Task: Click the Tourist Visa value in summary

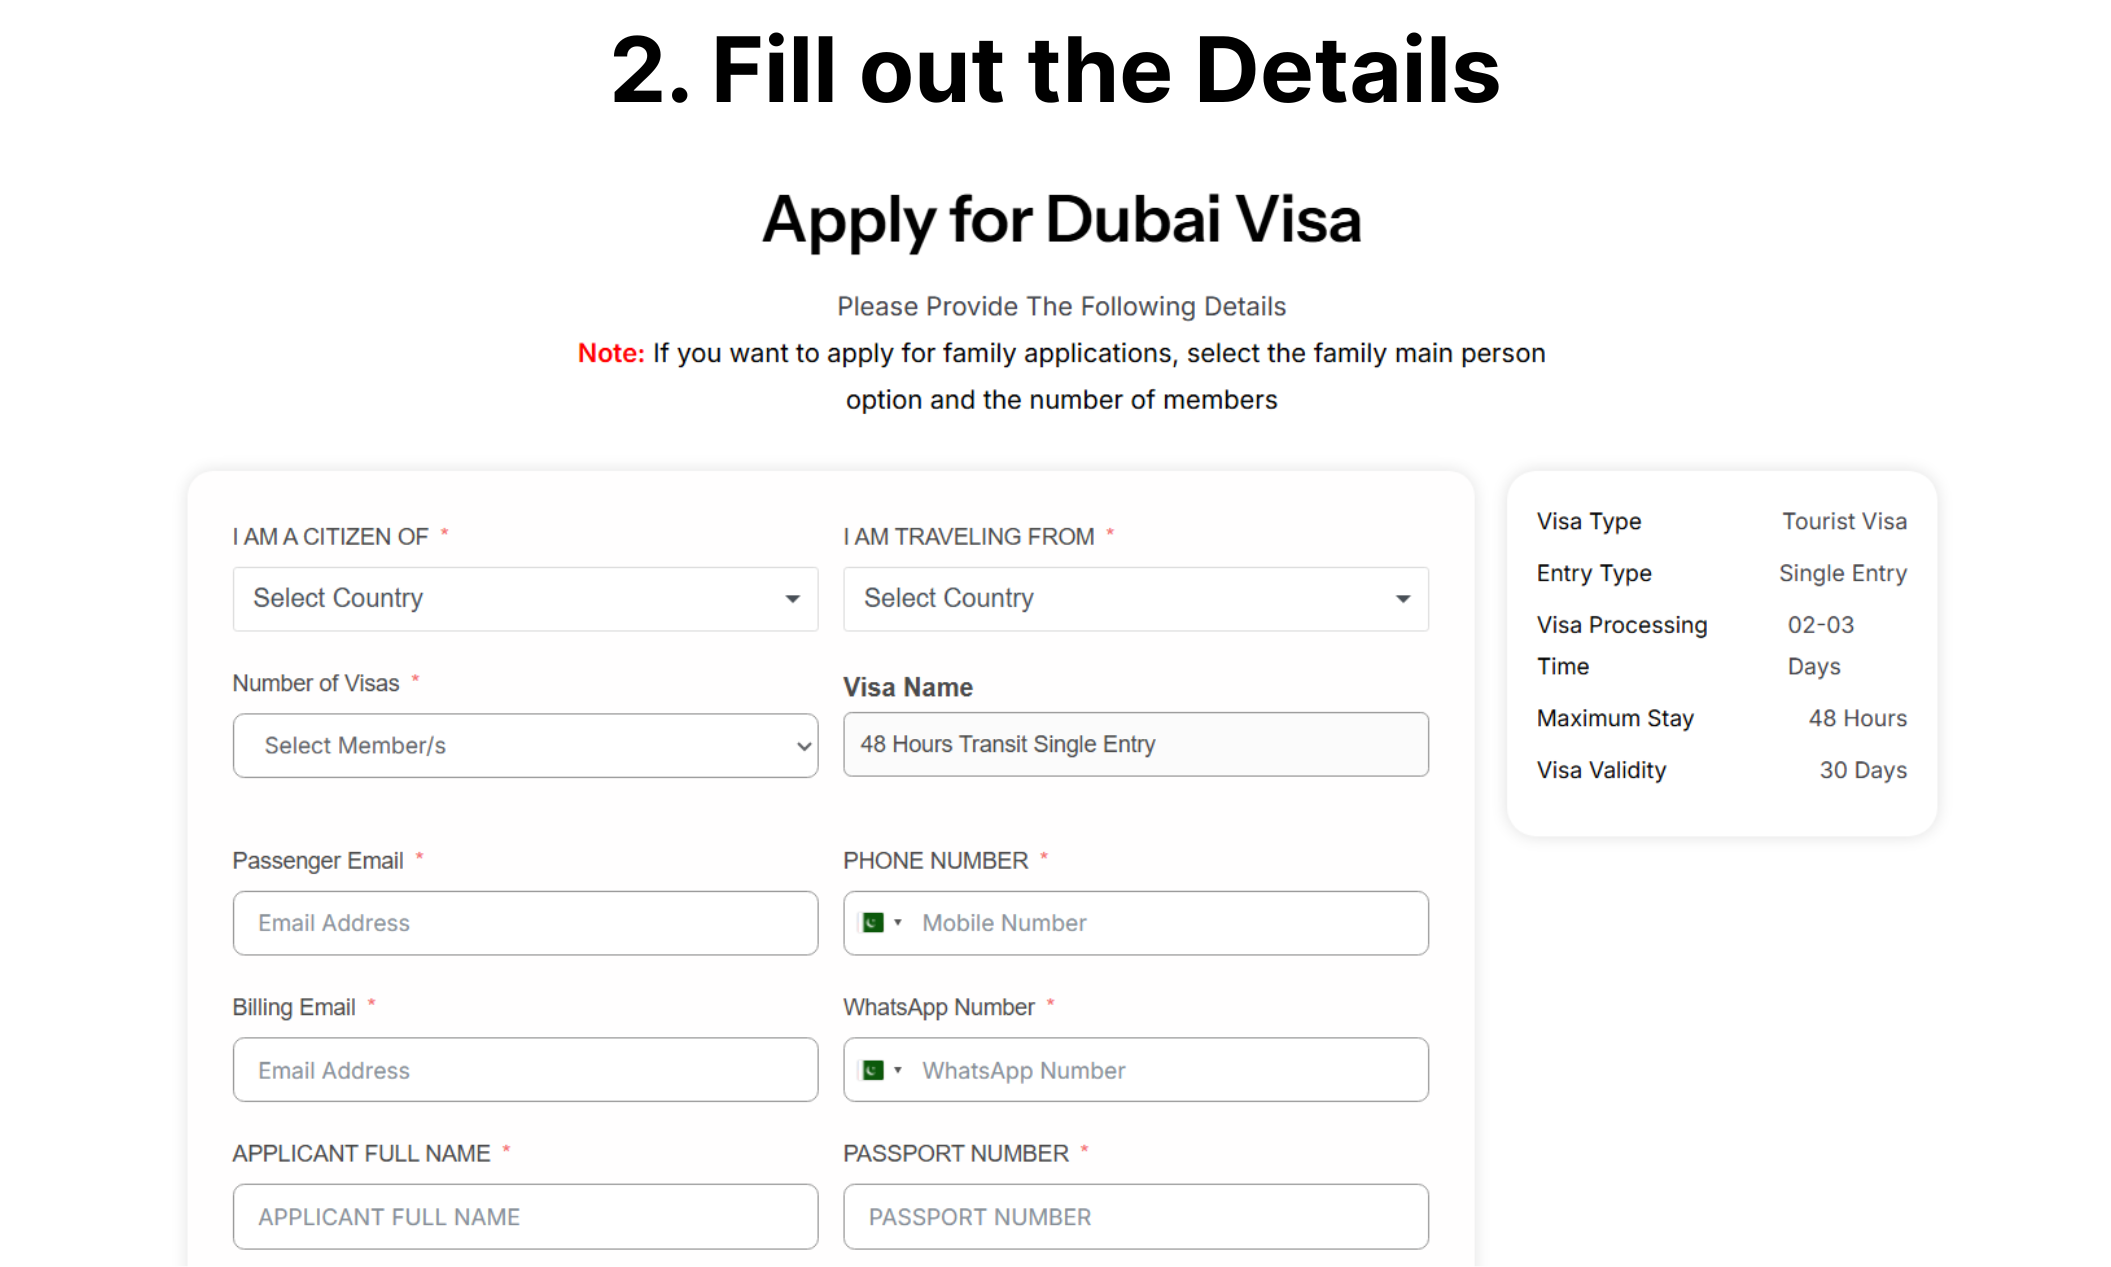Action: click(x=1844, y=521)
